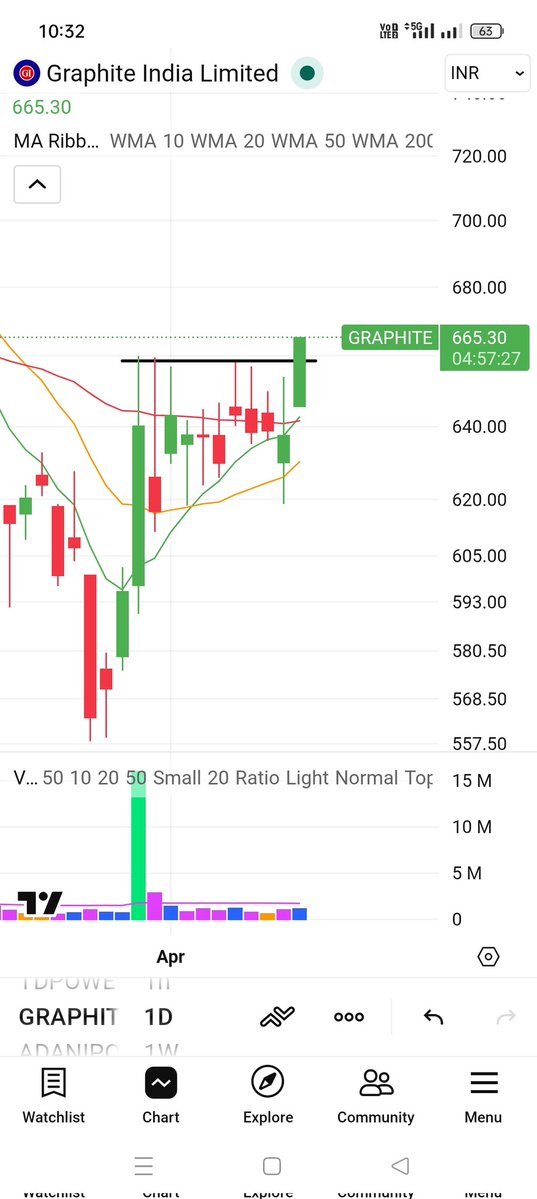
Task: Collapse the indicator legend with caret button
Action: coord(37,184)
